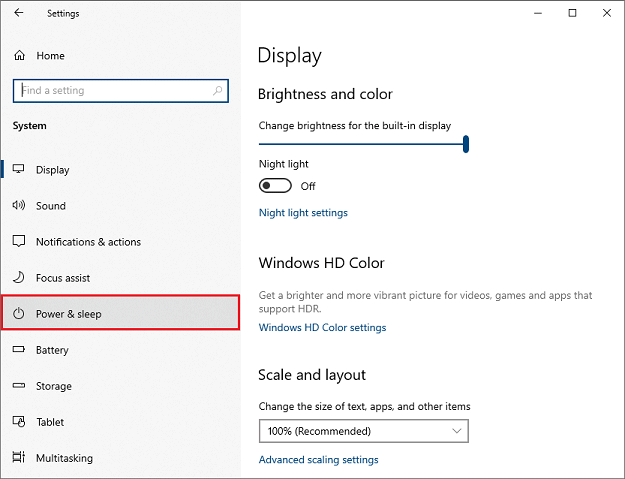The height and width of the screenshot is (479, 625).
Task: Click the Battery icon in sidebar
Action: point(18,350)
